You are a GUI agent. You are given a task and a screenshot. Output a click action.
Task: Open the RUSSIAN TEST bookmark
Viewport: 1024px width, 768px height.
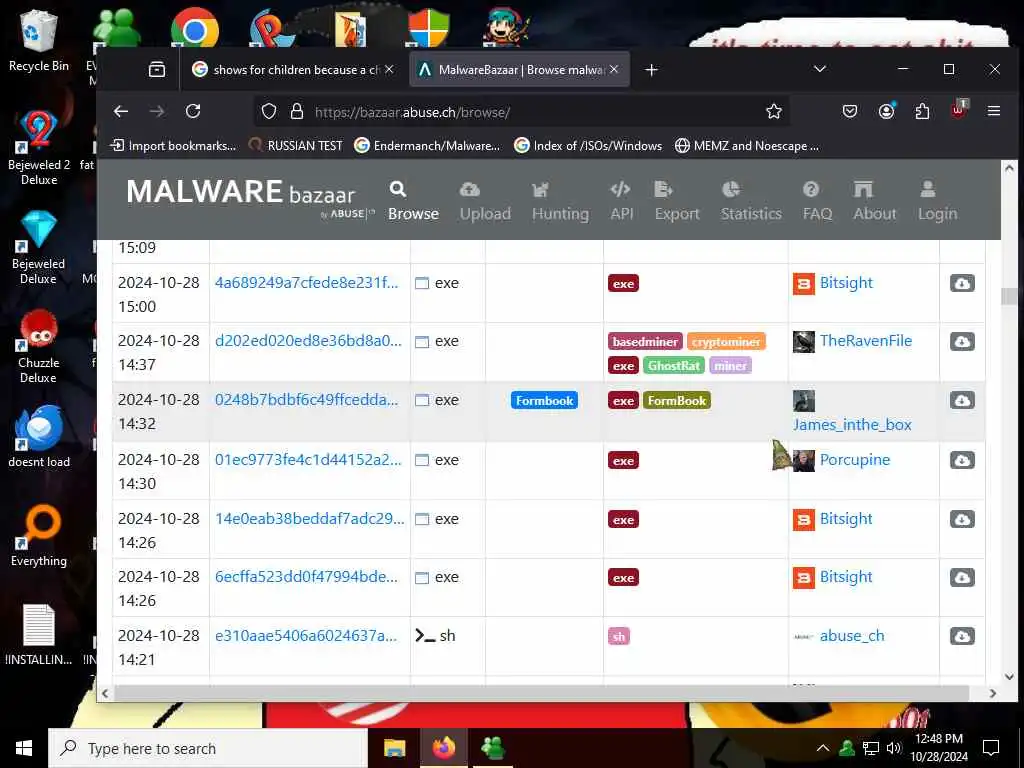pyautogui.click(x=296, y=146)
